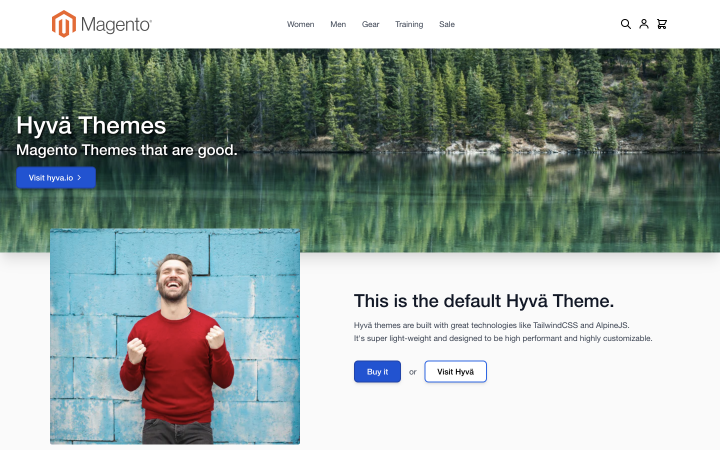720x450 pixels.
Task: Open the shopping cart icon
Action: point(662,24)
